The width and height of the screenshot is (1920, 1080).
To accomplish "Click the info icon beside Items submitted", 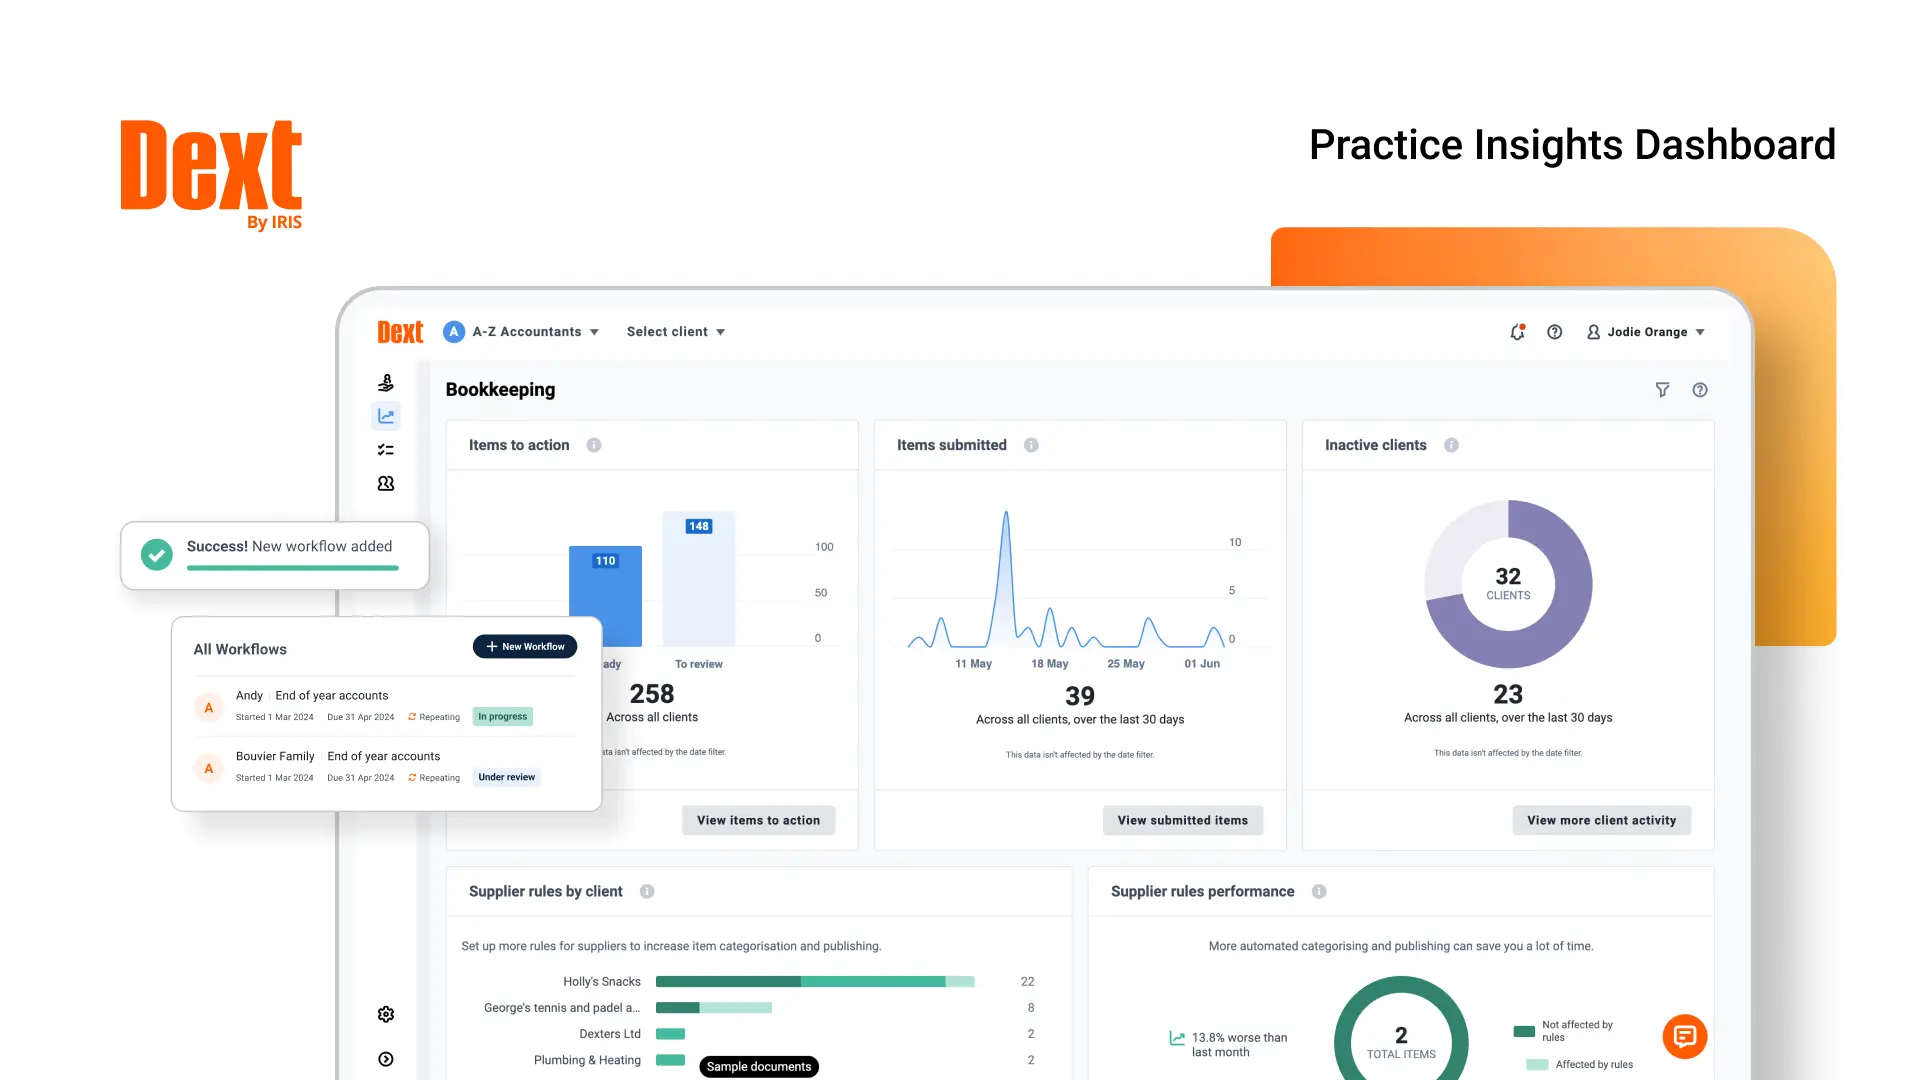I will tap(1031, 445).
